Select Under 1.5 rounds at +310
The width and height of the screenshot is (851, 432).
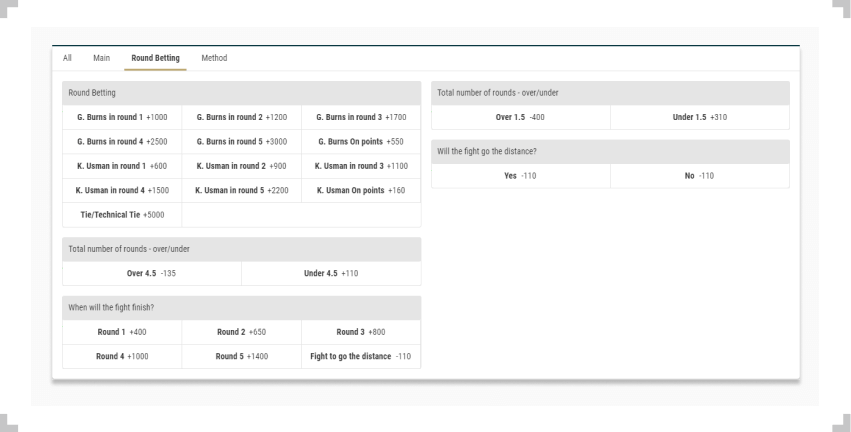(x=700, y=117)
